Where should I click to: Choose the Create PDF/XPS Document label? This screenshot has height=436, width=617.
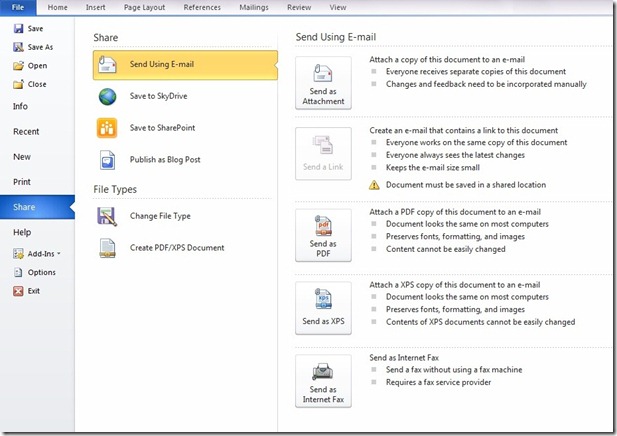(x=177, y=248)
